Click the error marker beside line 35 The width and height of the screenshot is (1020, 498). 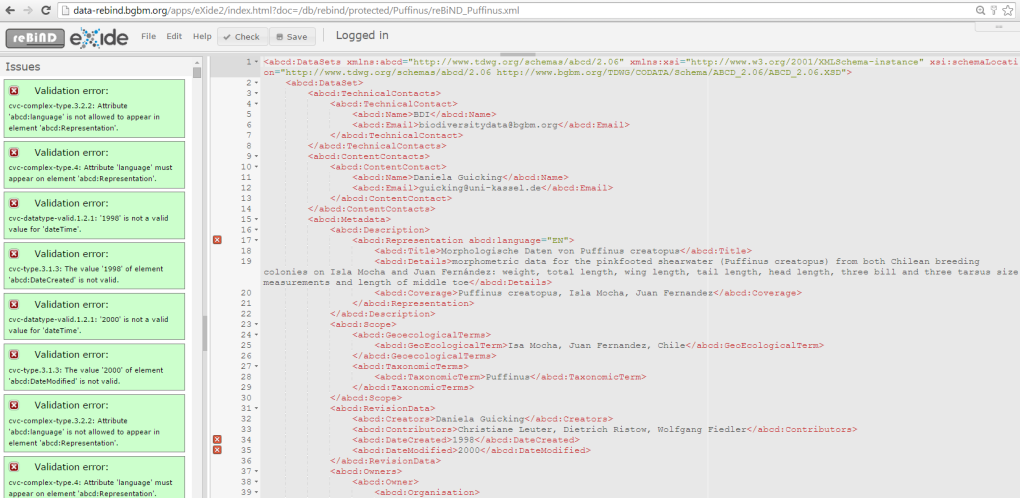pyautogui.click(x=217, y=450)
